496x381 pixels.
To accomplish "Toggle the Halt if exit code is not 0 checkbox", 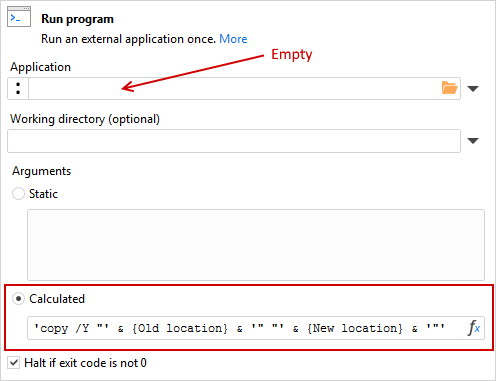I will (14, 363).
